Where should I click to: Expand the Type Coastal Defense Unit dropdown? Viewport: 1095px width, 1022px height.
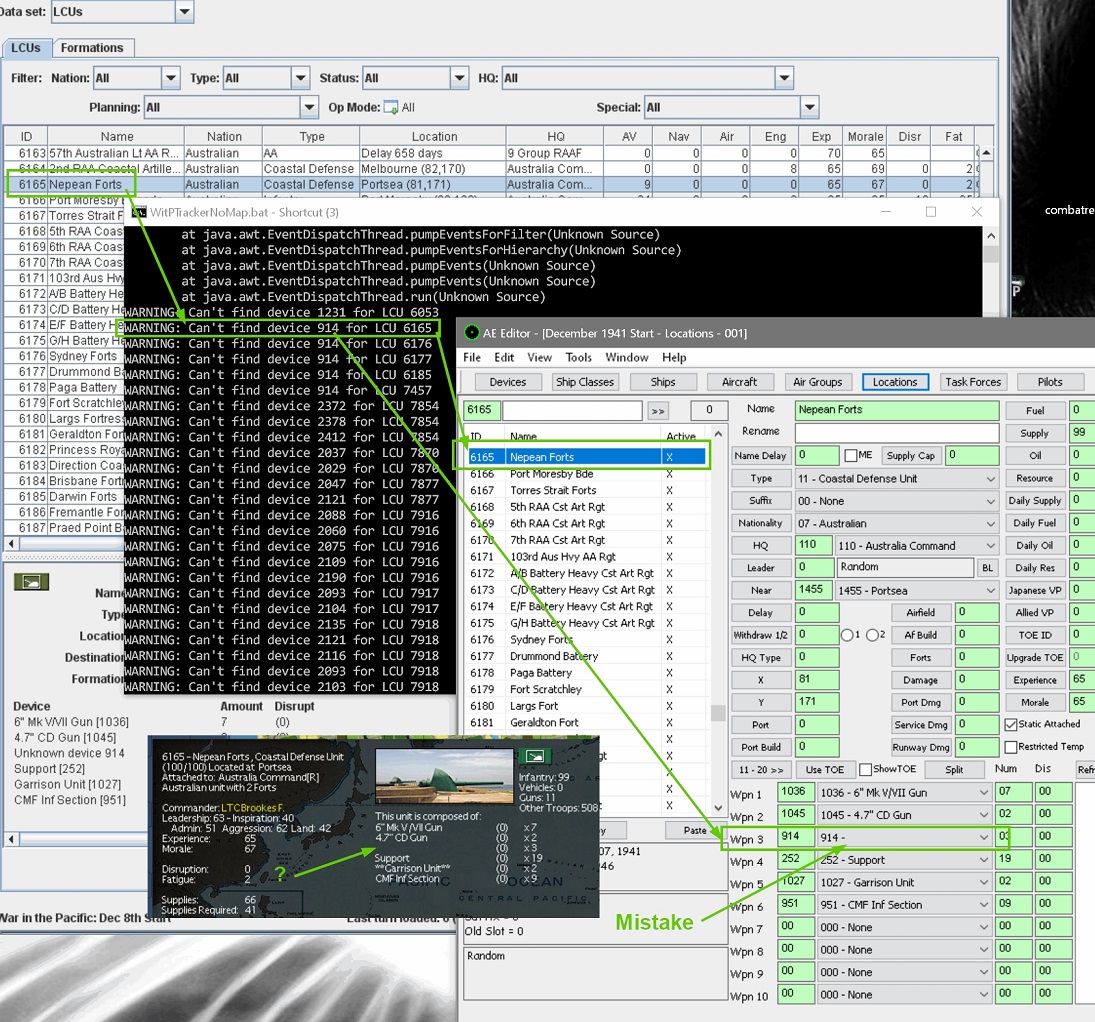pyautogui.click(x=990, y=479)
